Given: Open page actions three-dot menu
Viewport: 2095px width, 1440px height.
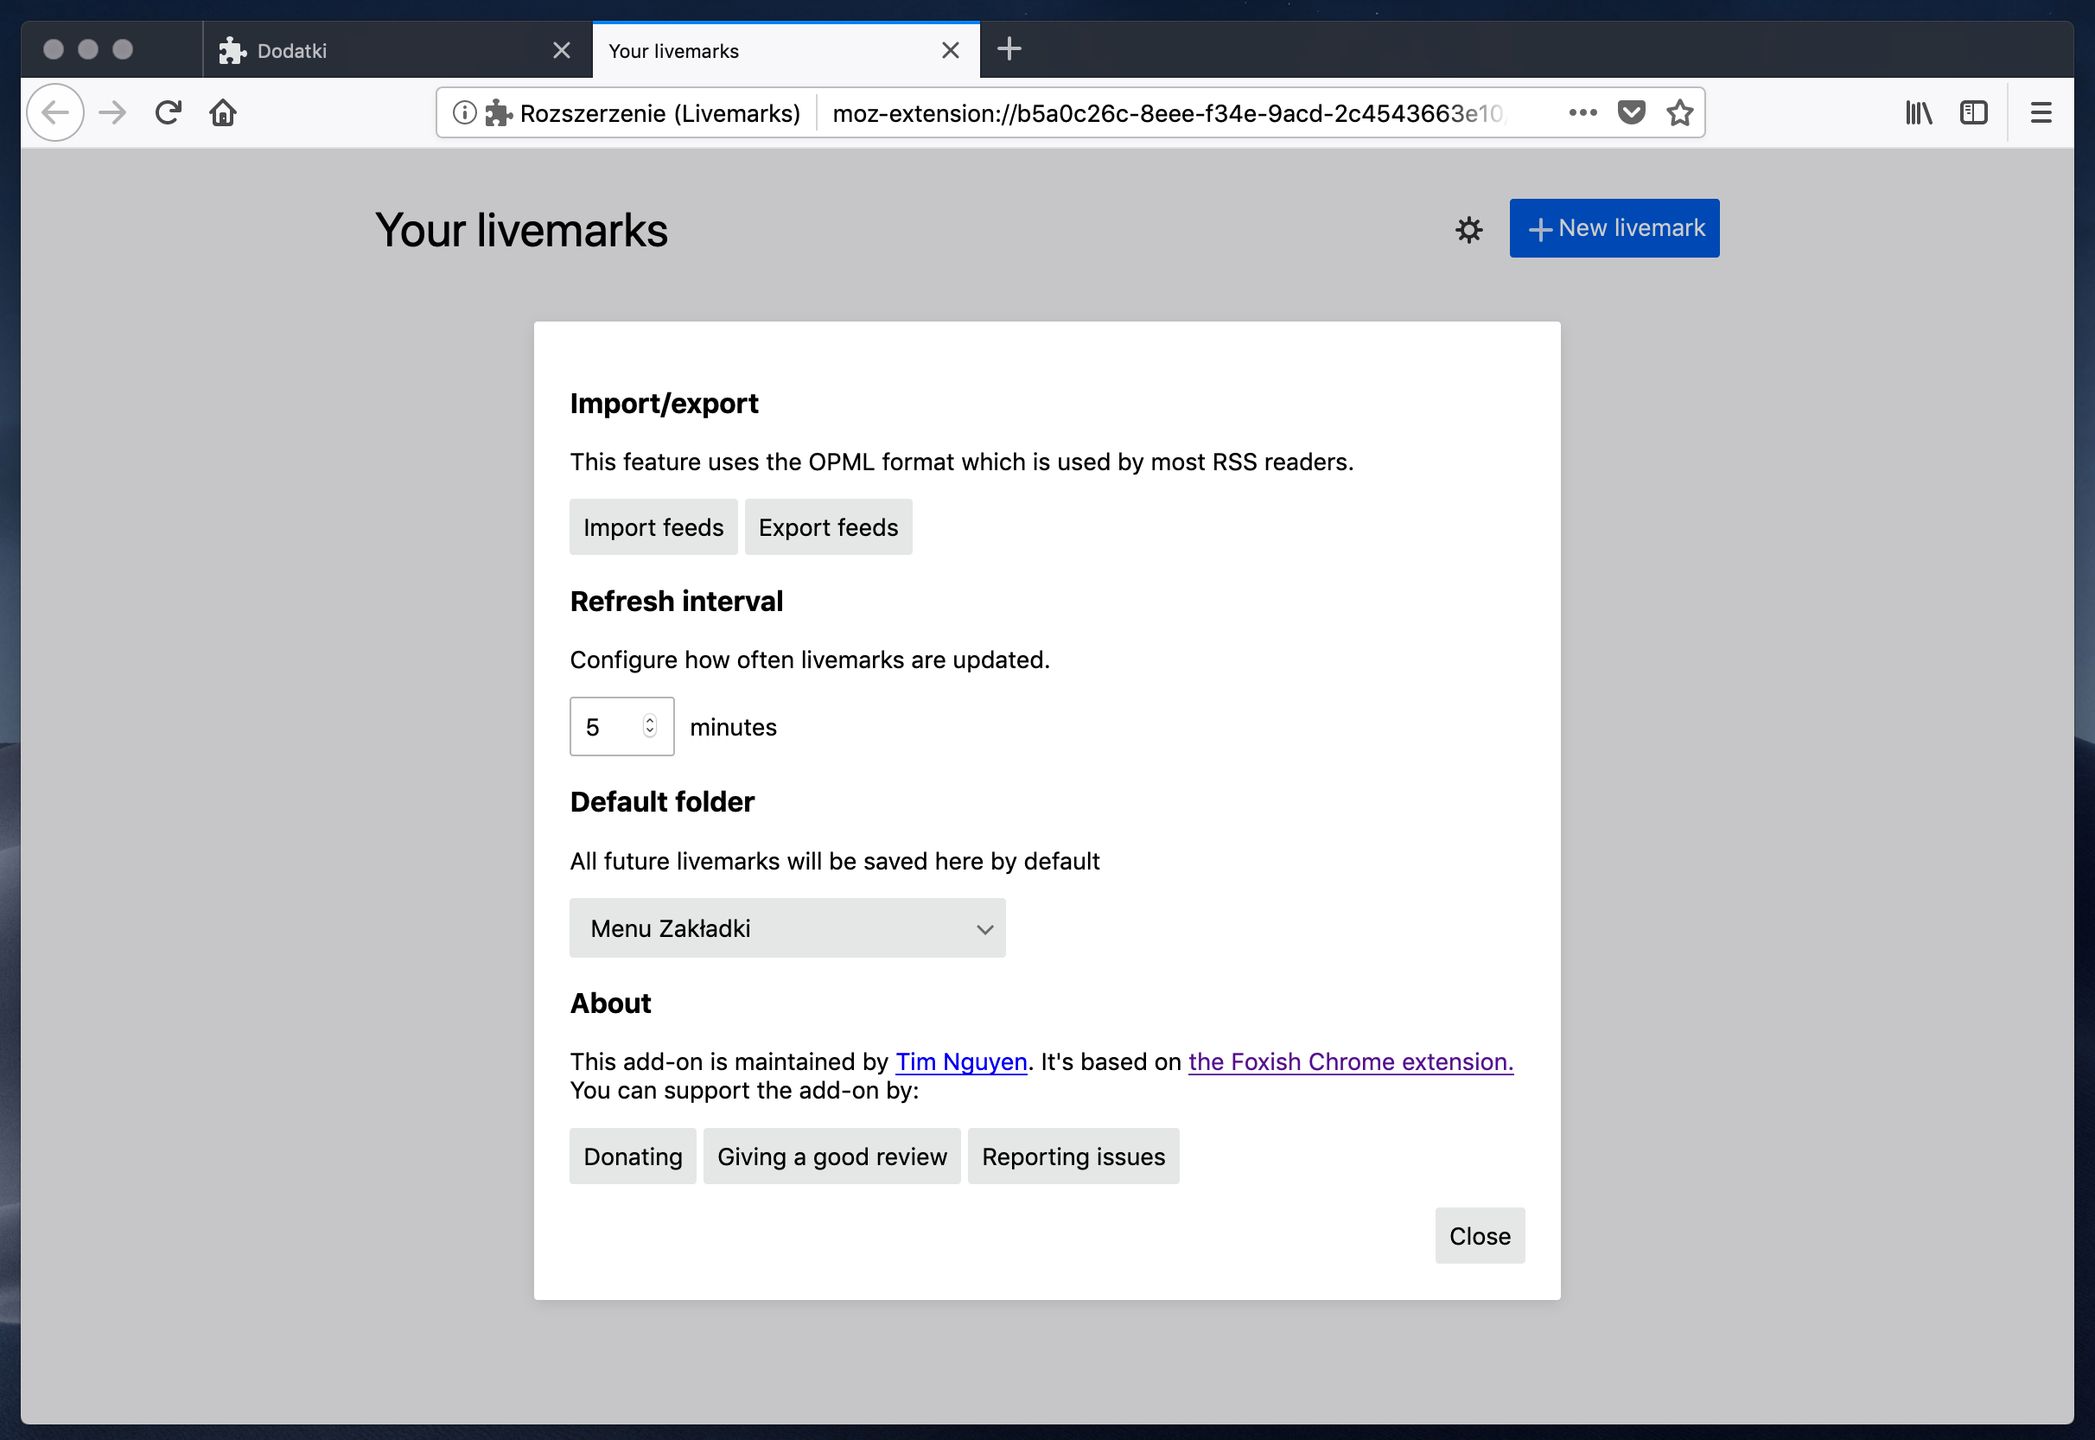Looking at the screenshot, I should coord(1582,113).
